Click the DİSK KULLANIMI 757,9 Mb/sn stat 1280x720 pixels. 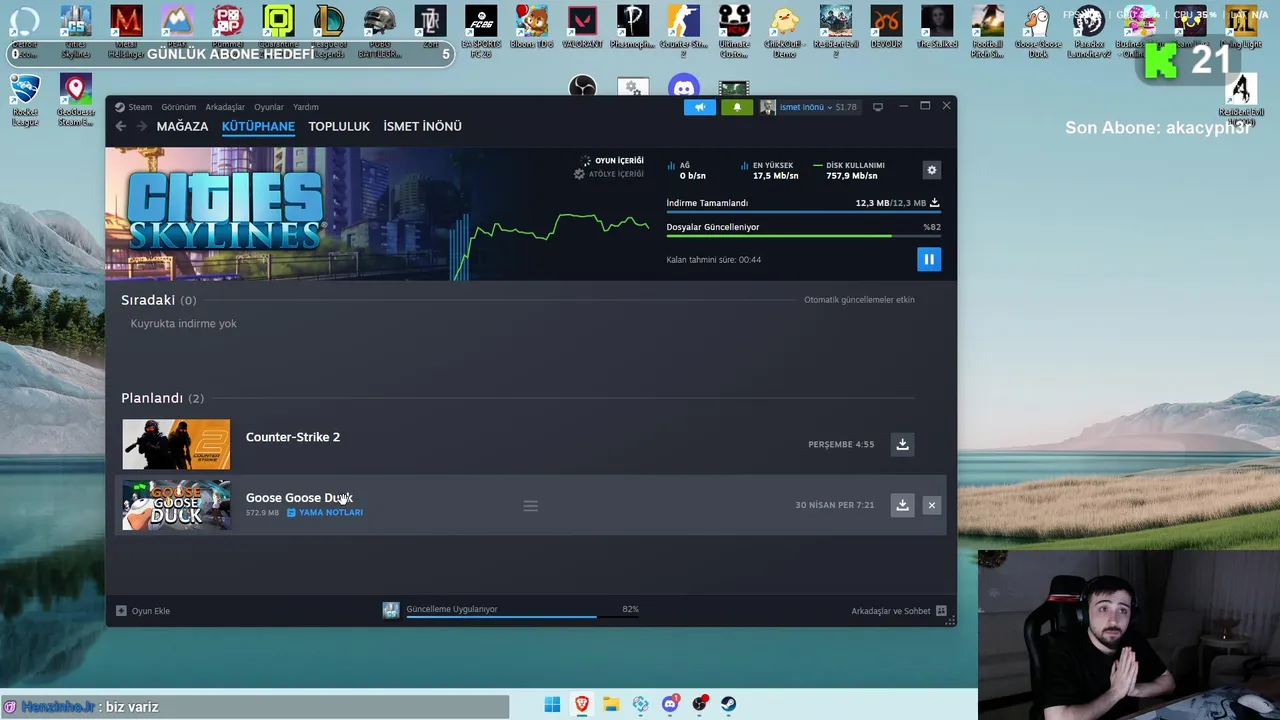tap(850, 171)
